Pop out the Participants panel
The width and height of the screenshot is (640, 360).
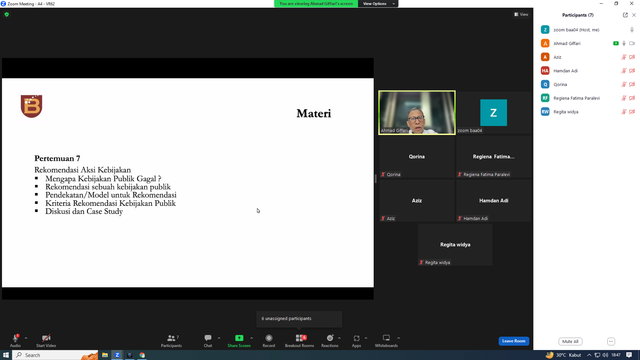tap(625, 15)
